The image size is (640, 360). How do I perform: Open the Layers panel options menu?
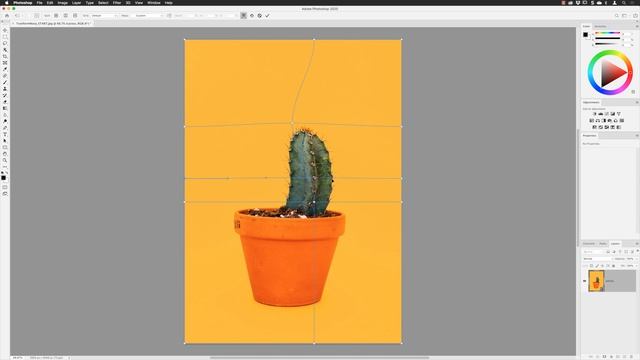(637, 244)
